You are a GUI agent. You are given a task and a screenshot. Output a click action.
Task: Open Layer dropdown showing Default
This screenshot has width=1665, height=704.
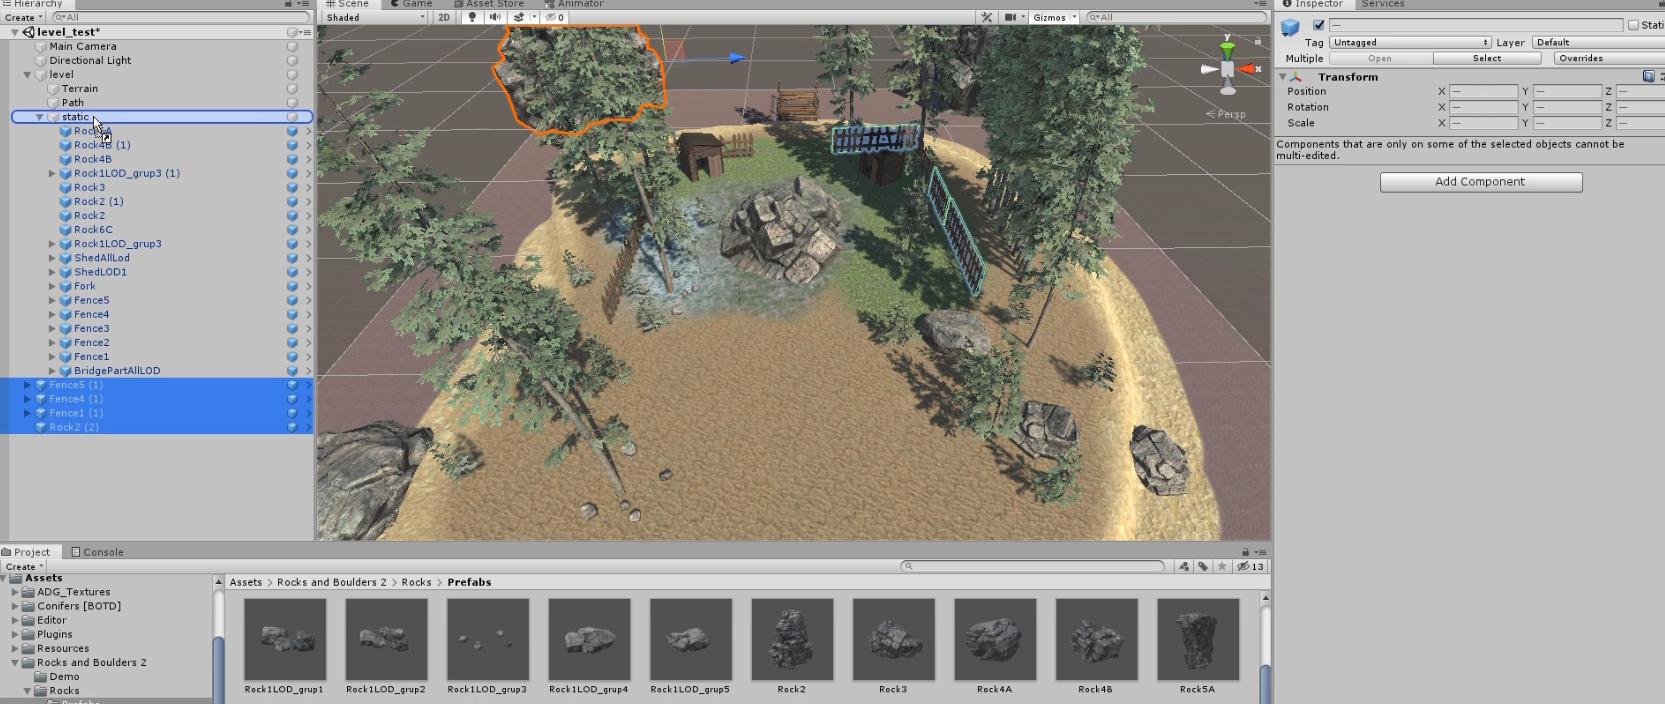click(1598, 42)
